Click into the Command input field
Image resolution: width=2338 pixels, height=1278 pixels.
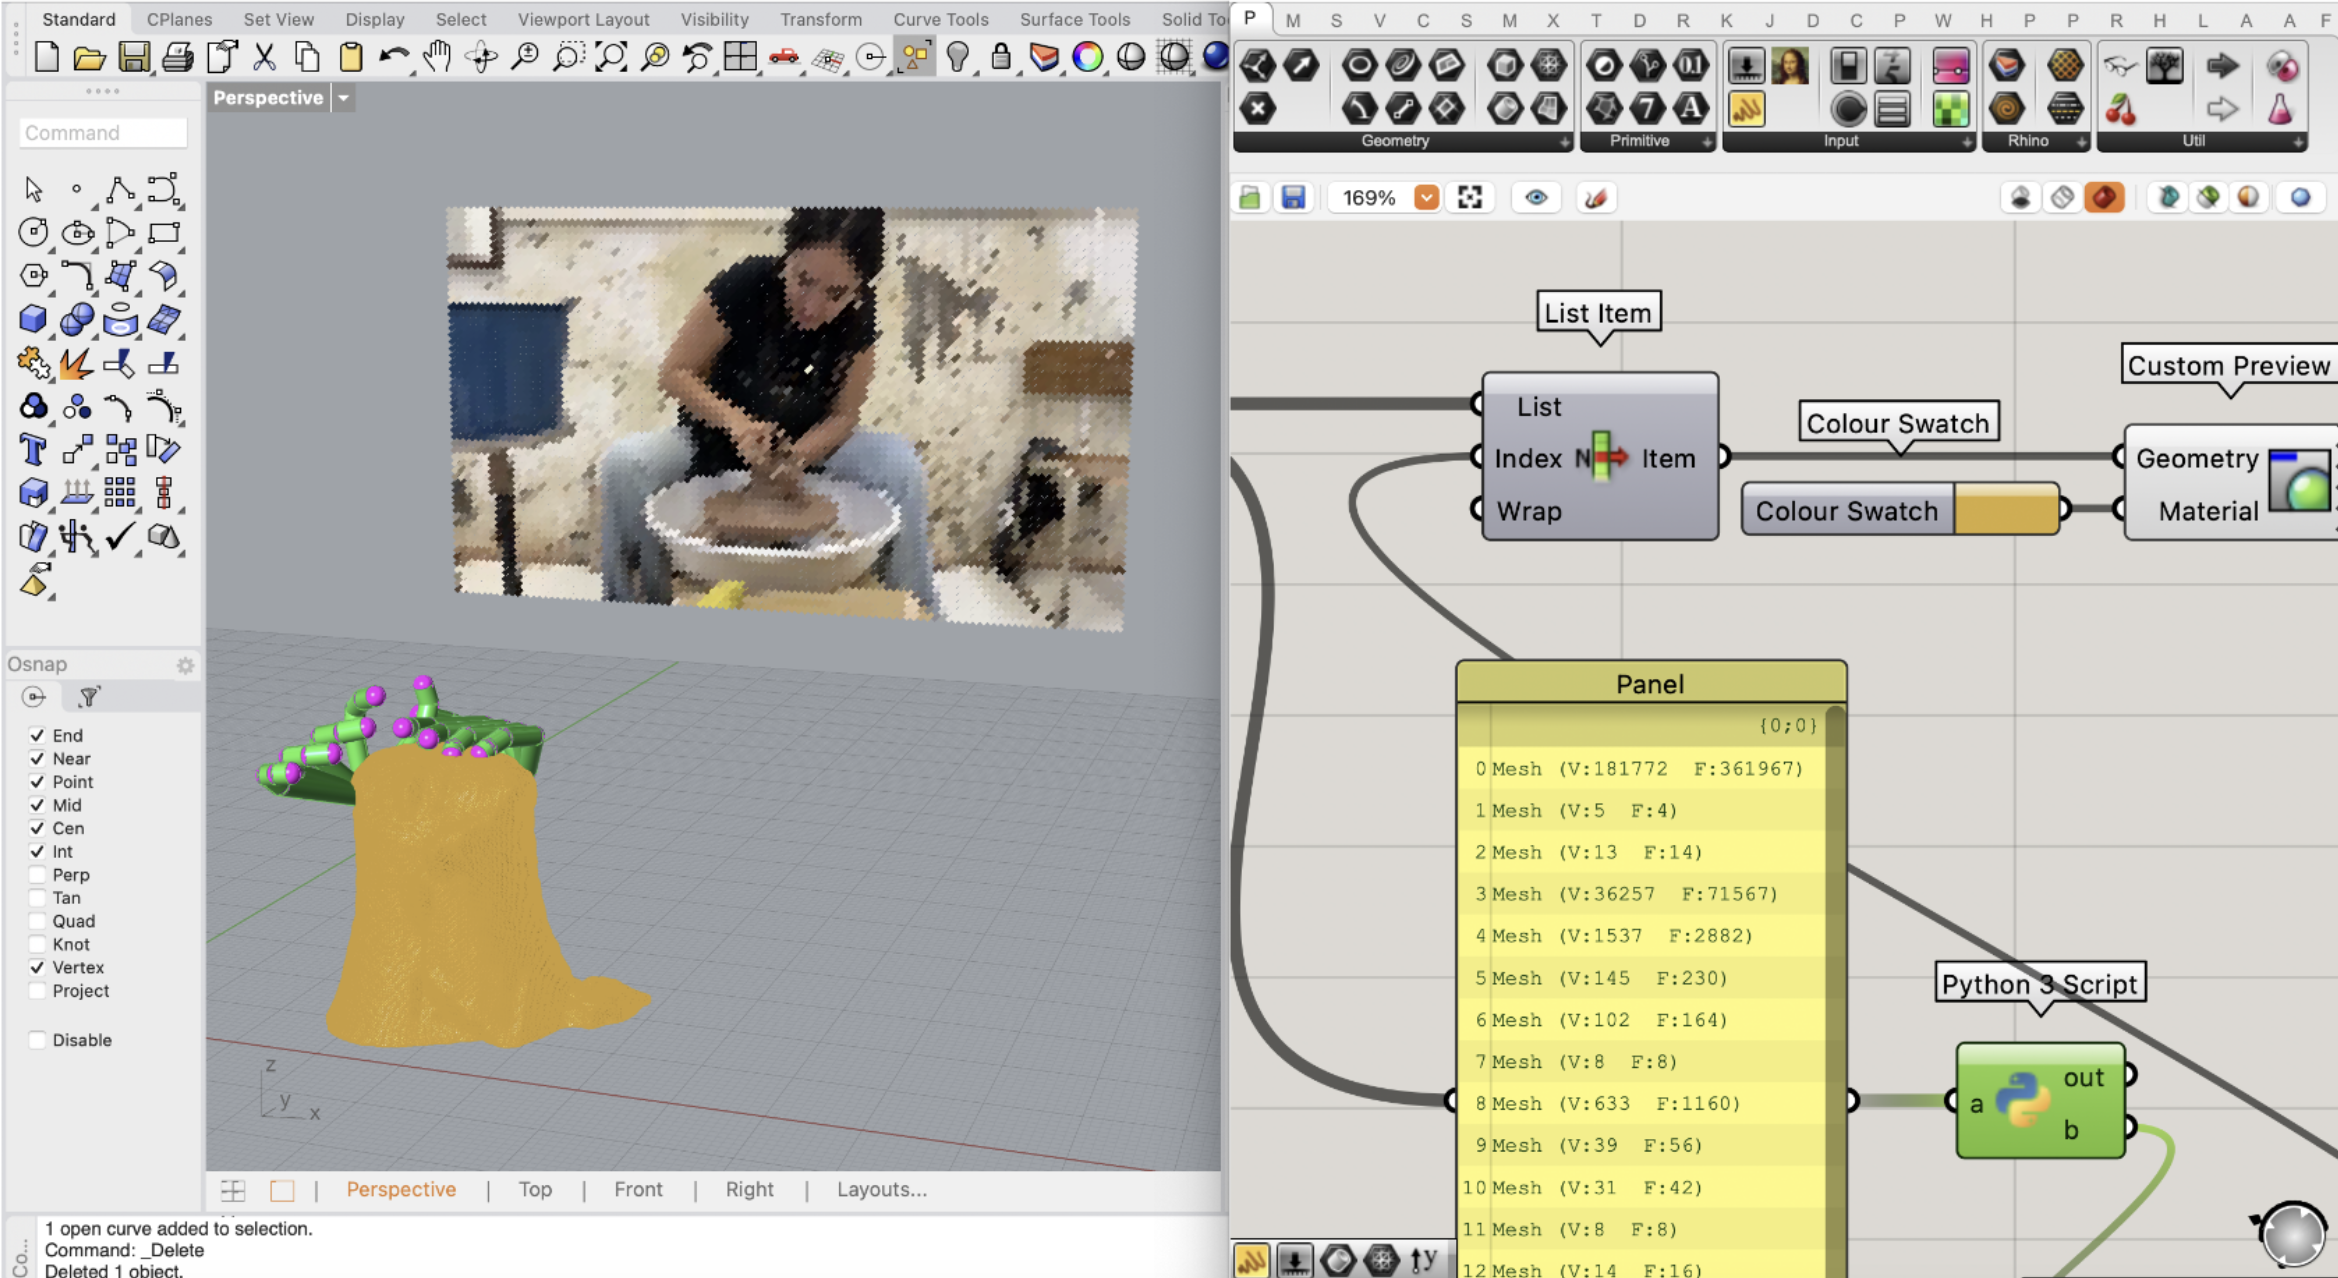coord(102,133)
